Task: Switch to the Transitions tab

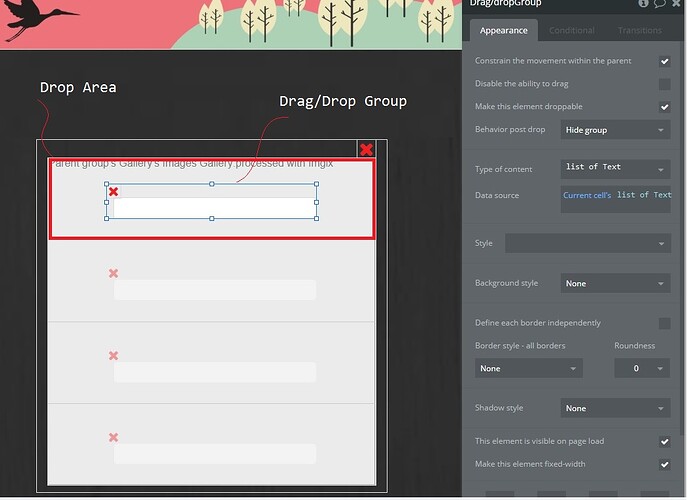Action: click(x=640, y=30)
